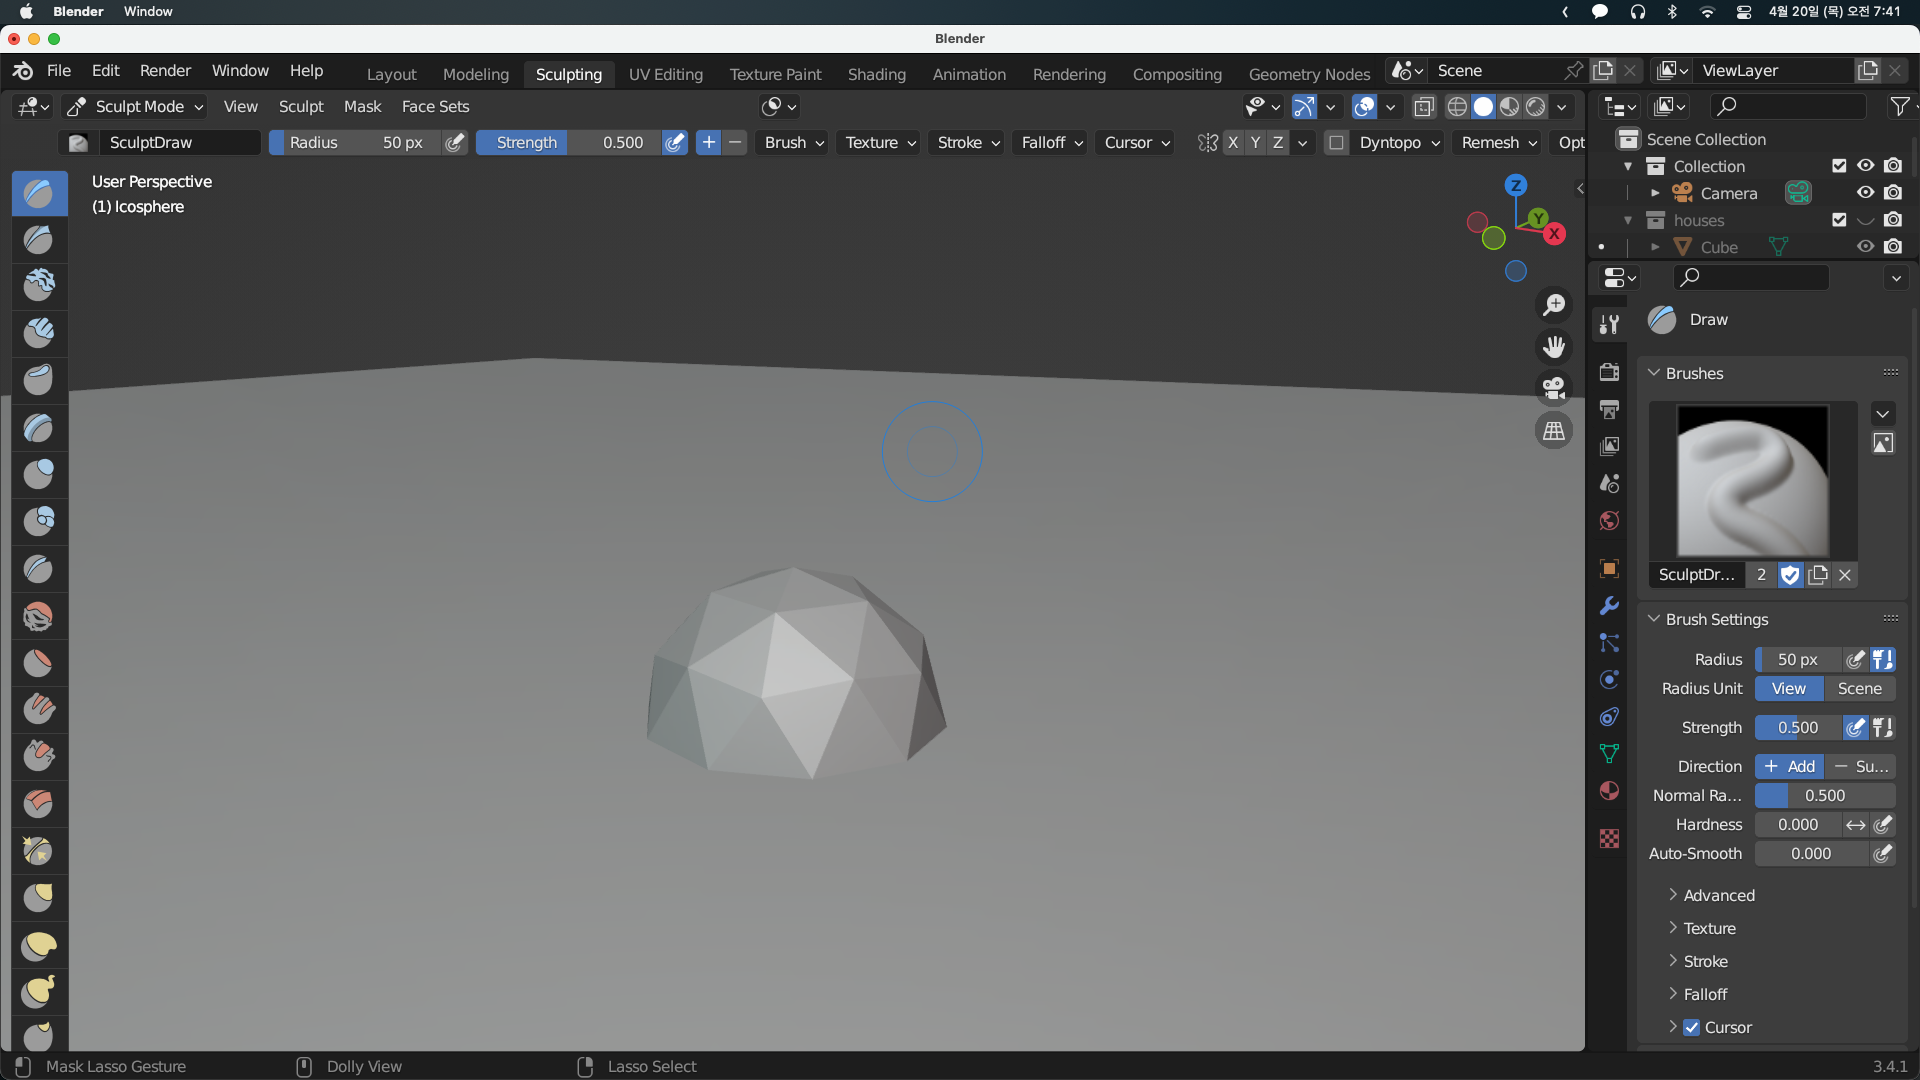
Task: Uncheck the Collection exclude checkbox
Action: [1839, 166]
